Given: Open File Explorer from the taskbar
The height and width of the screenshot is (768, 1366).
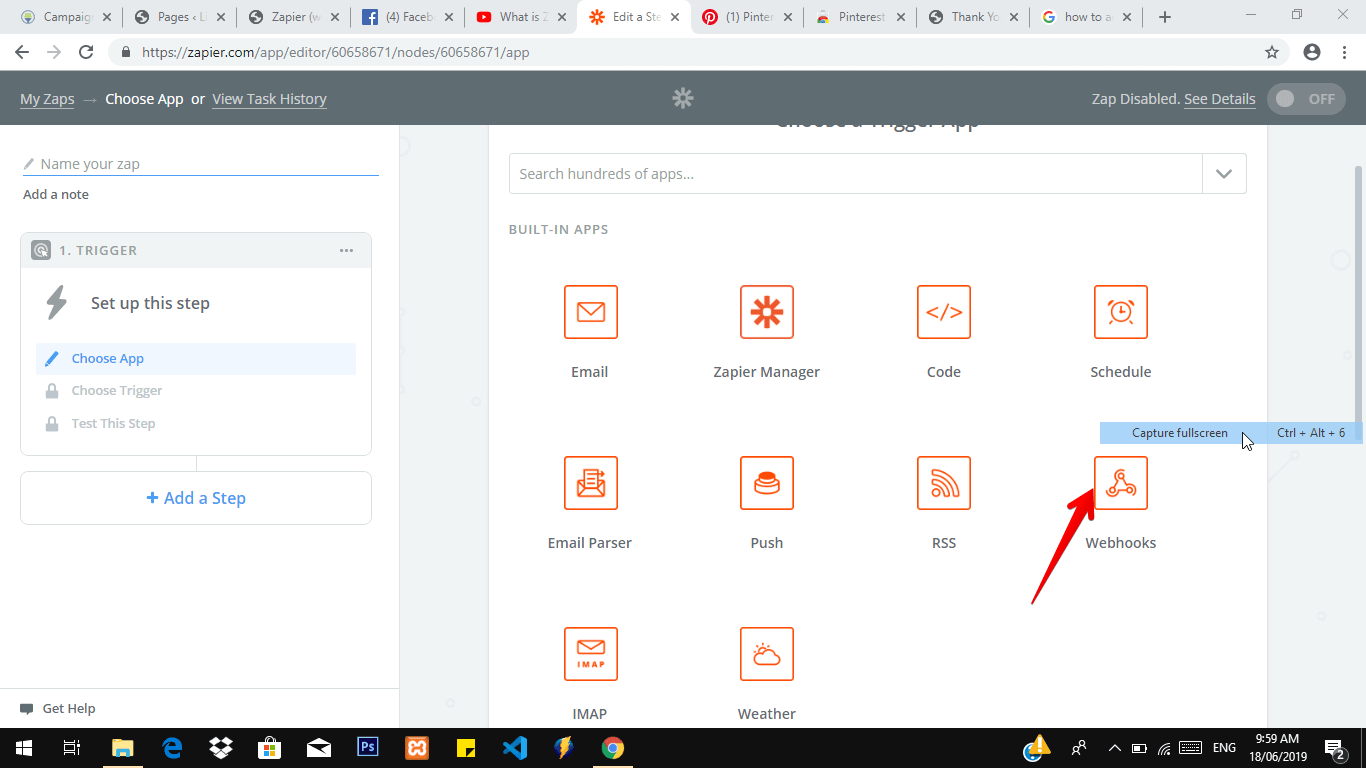Looking at the screenshot, I should point(123,748).
